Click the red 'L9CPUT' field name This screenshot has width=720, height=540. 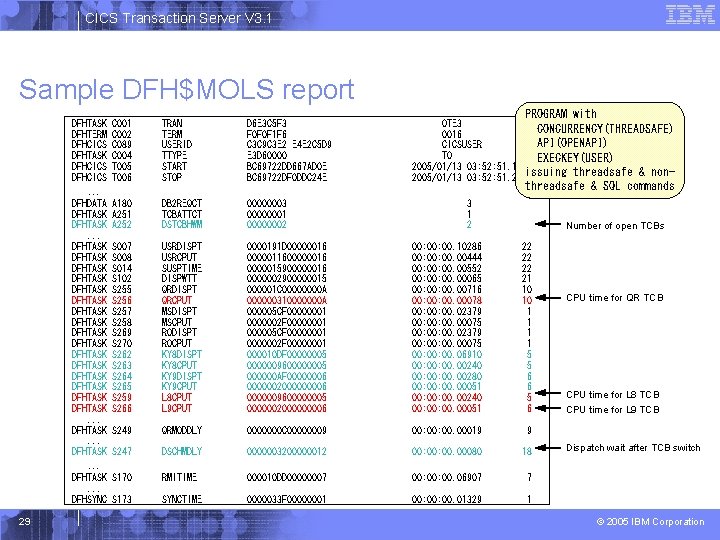tap(177, 408)
